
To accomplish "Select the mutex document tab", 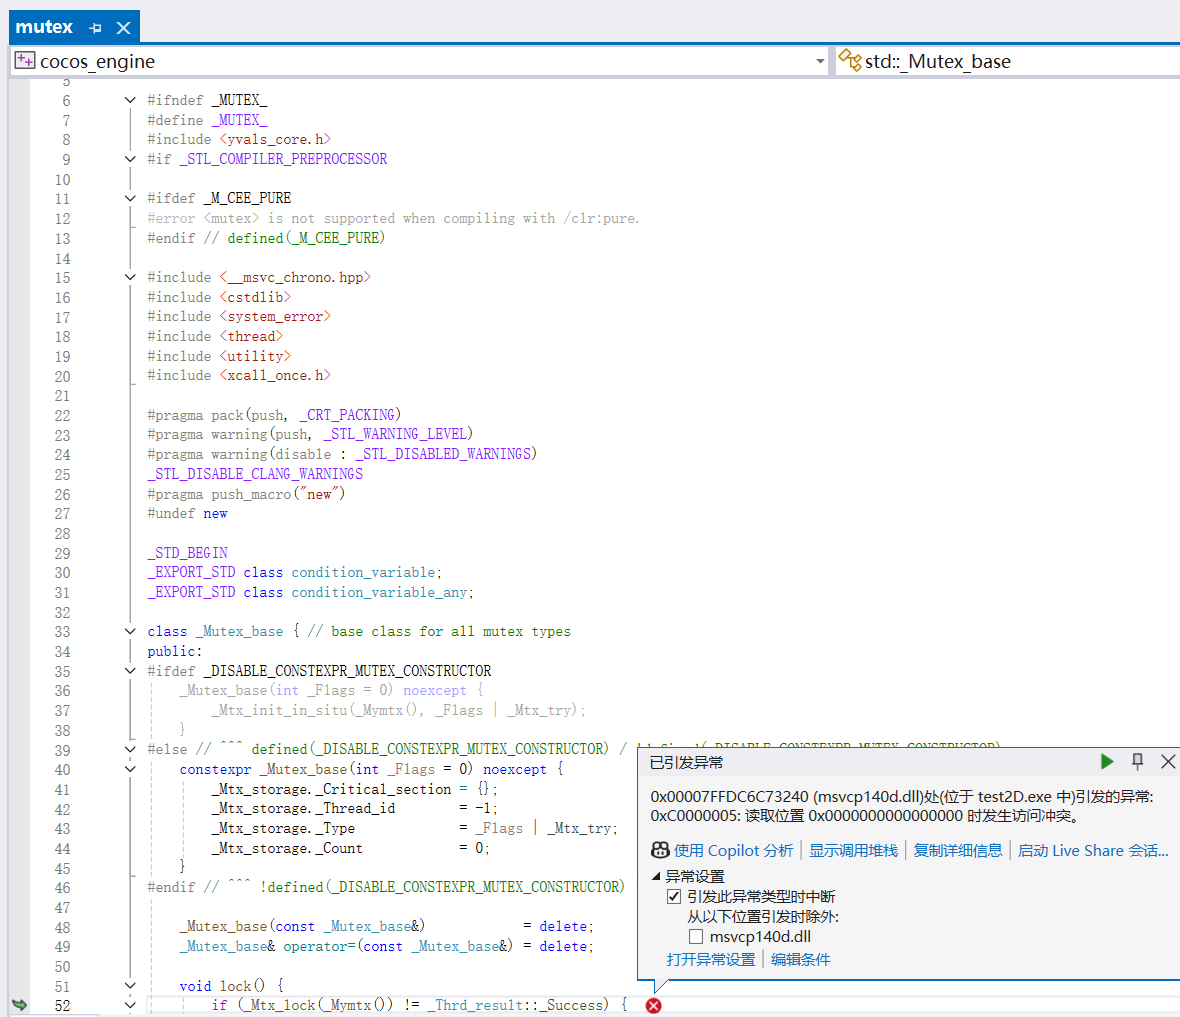I will tap(45, 27).
